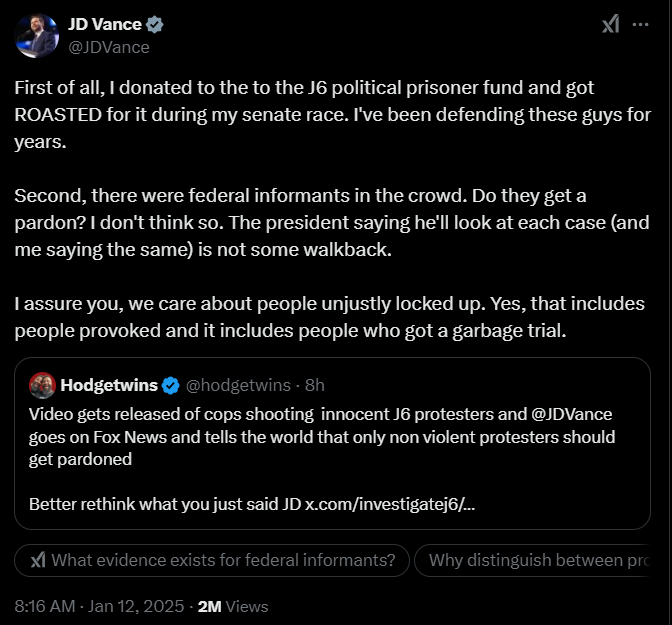Image resolution: width=672 pixels, height=625 pixels.
Task: Click JD Vance's verified badge
Action: (155, 25)
